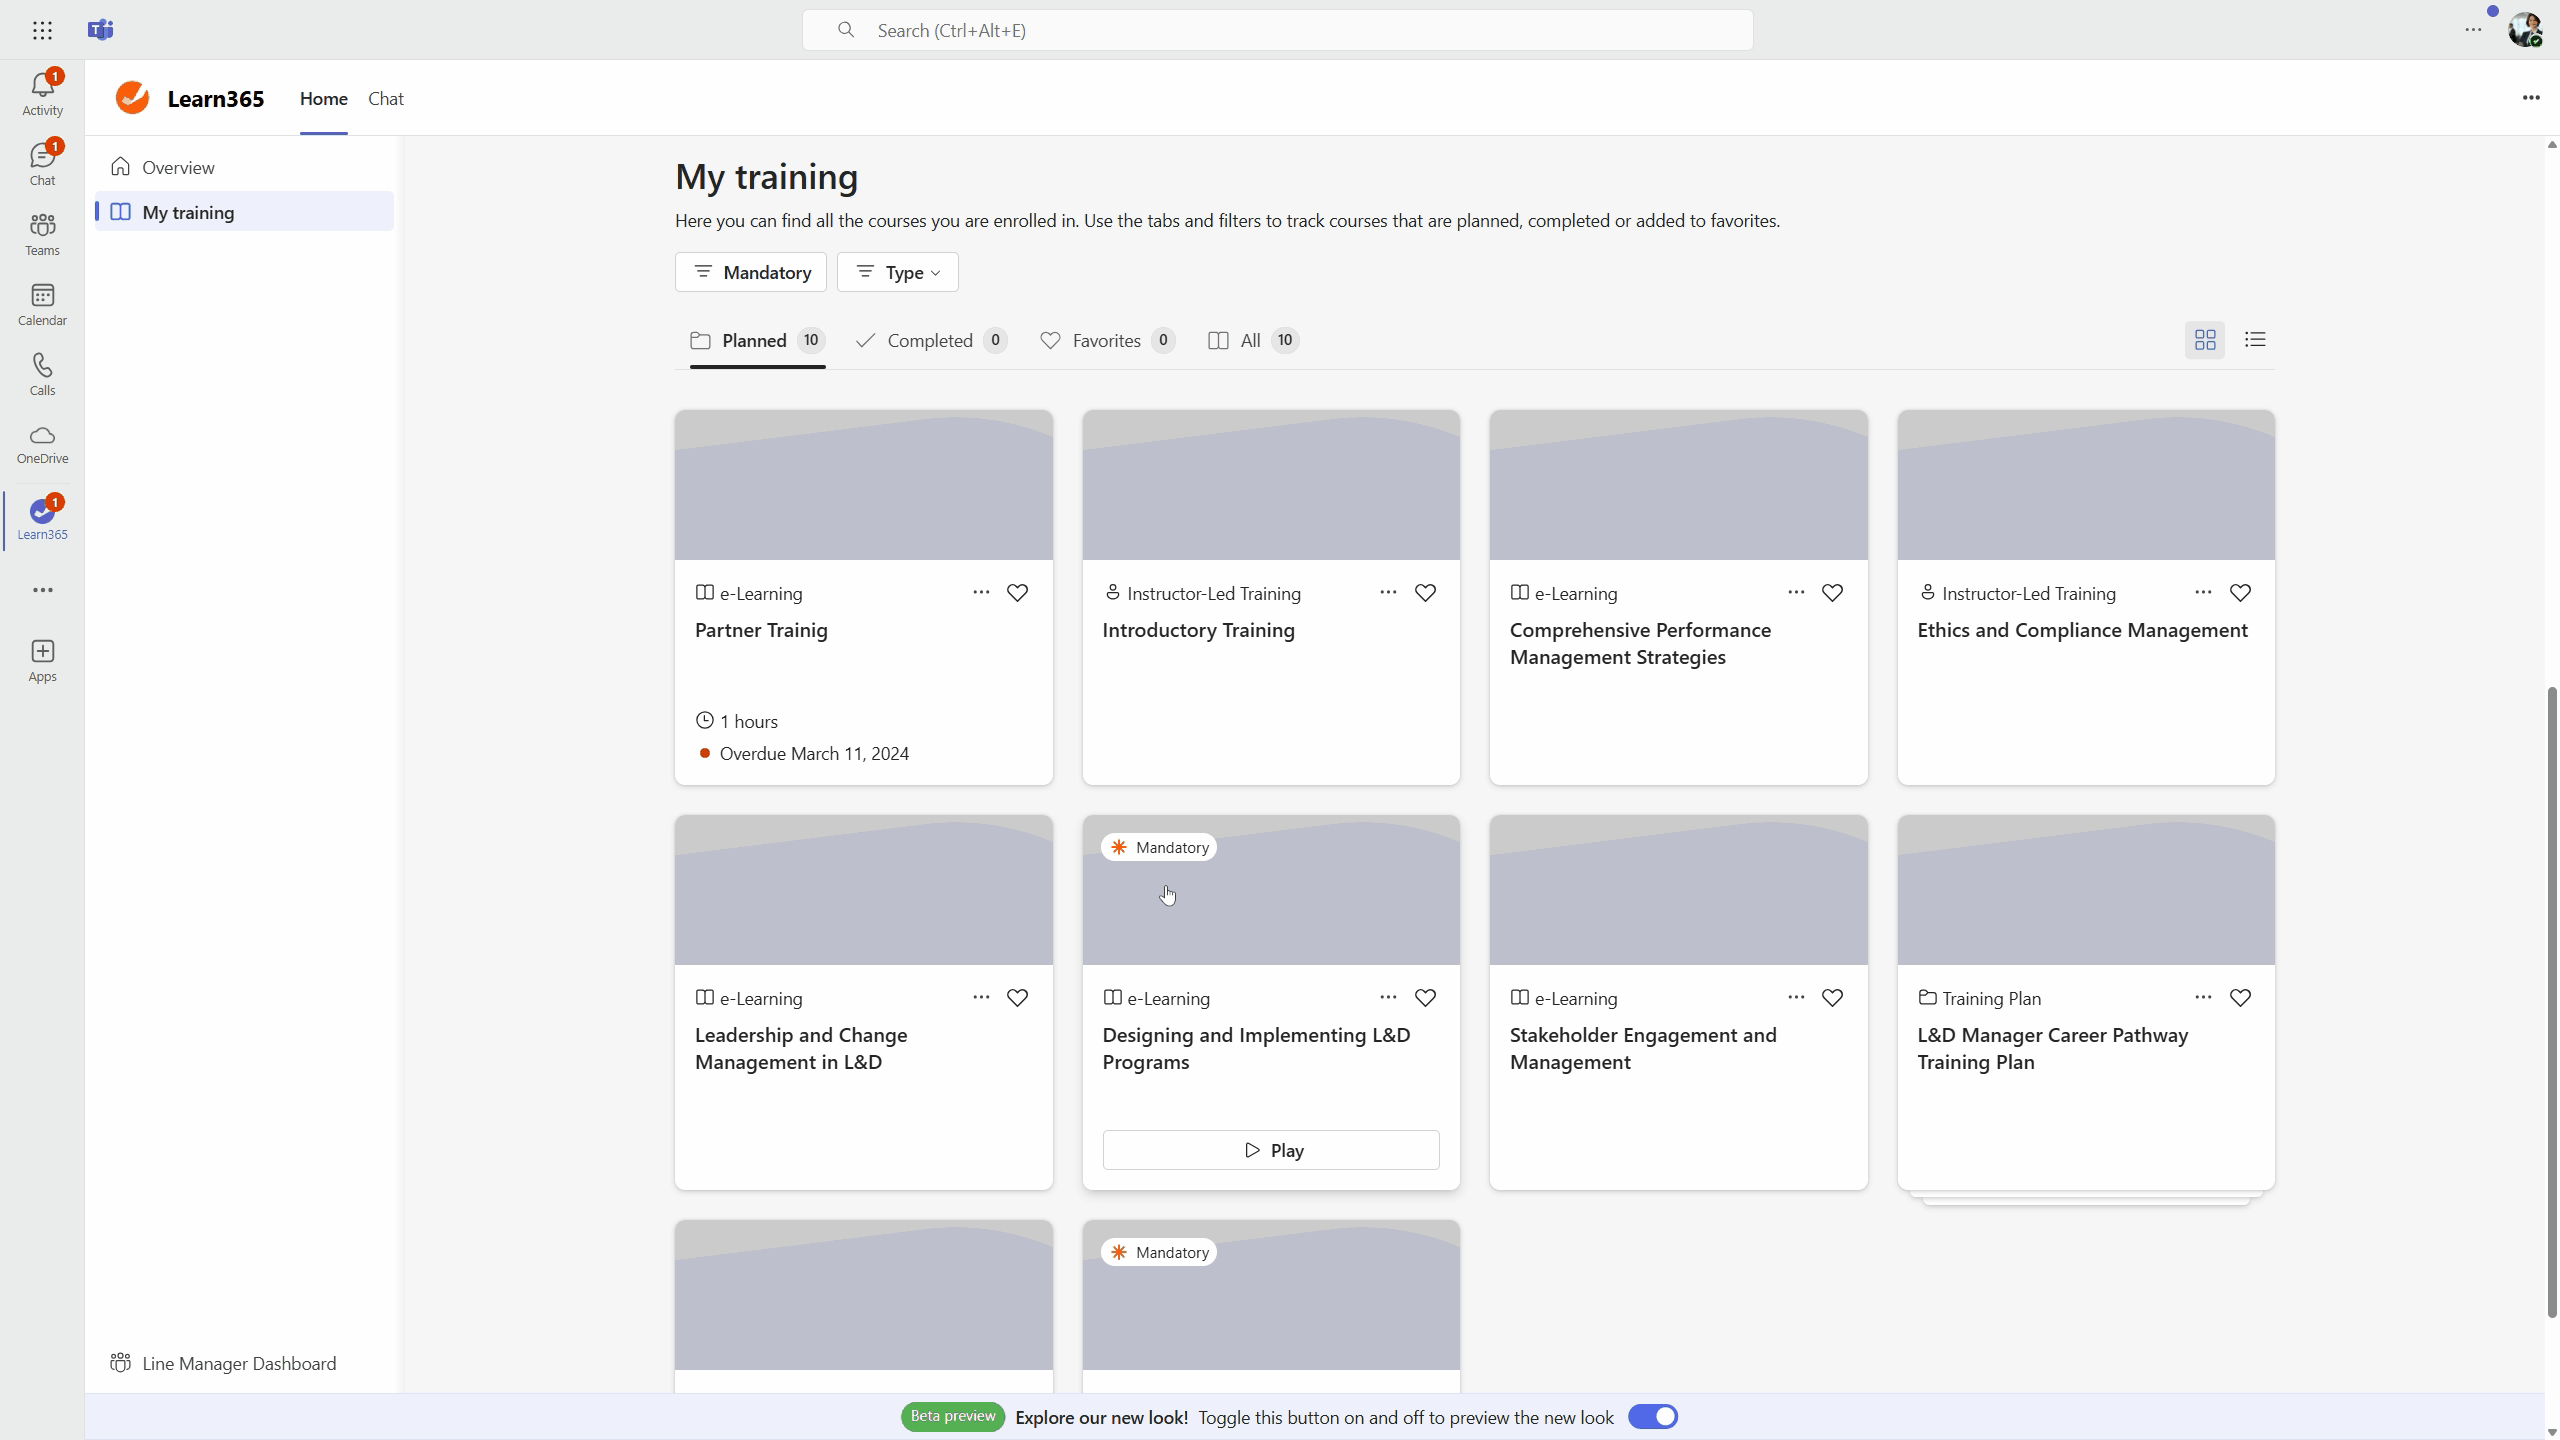Open Activity in the Teams rail
Image resolution: width=2560 pixels, height=1440 pixels.
click(x=42, y=94)
